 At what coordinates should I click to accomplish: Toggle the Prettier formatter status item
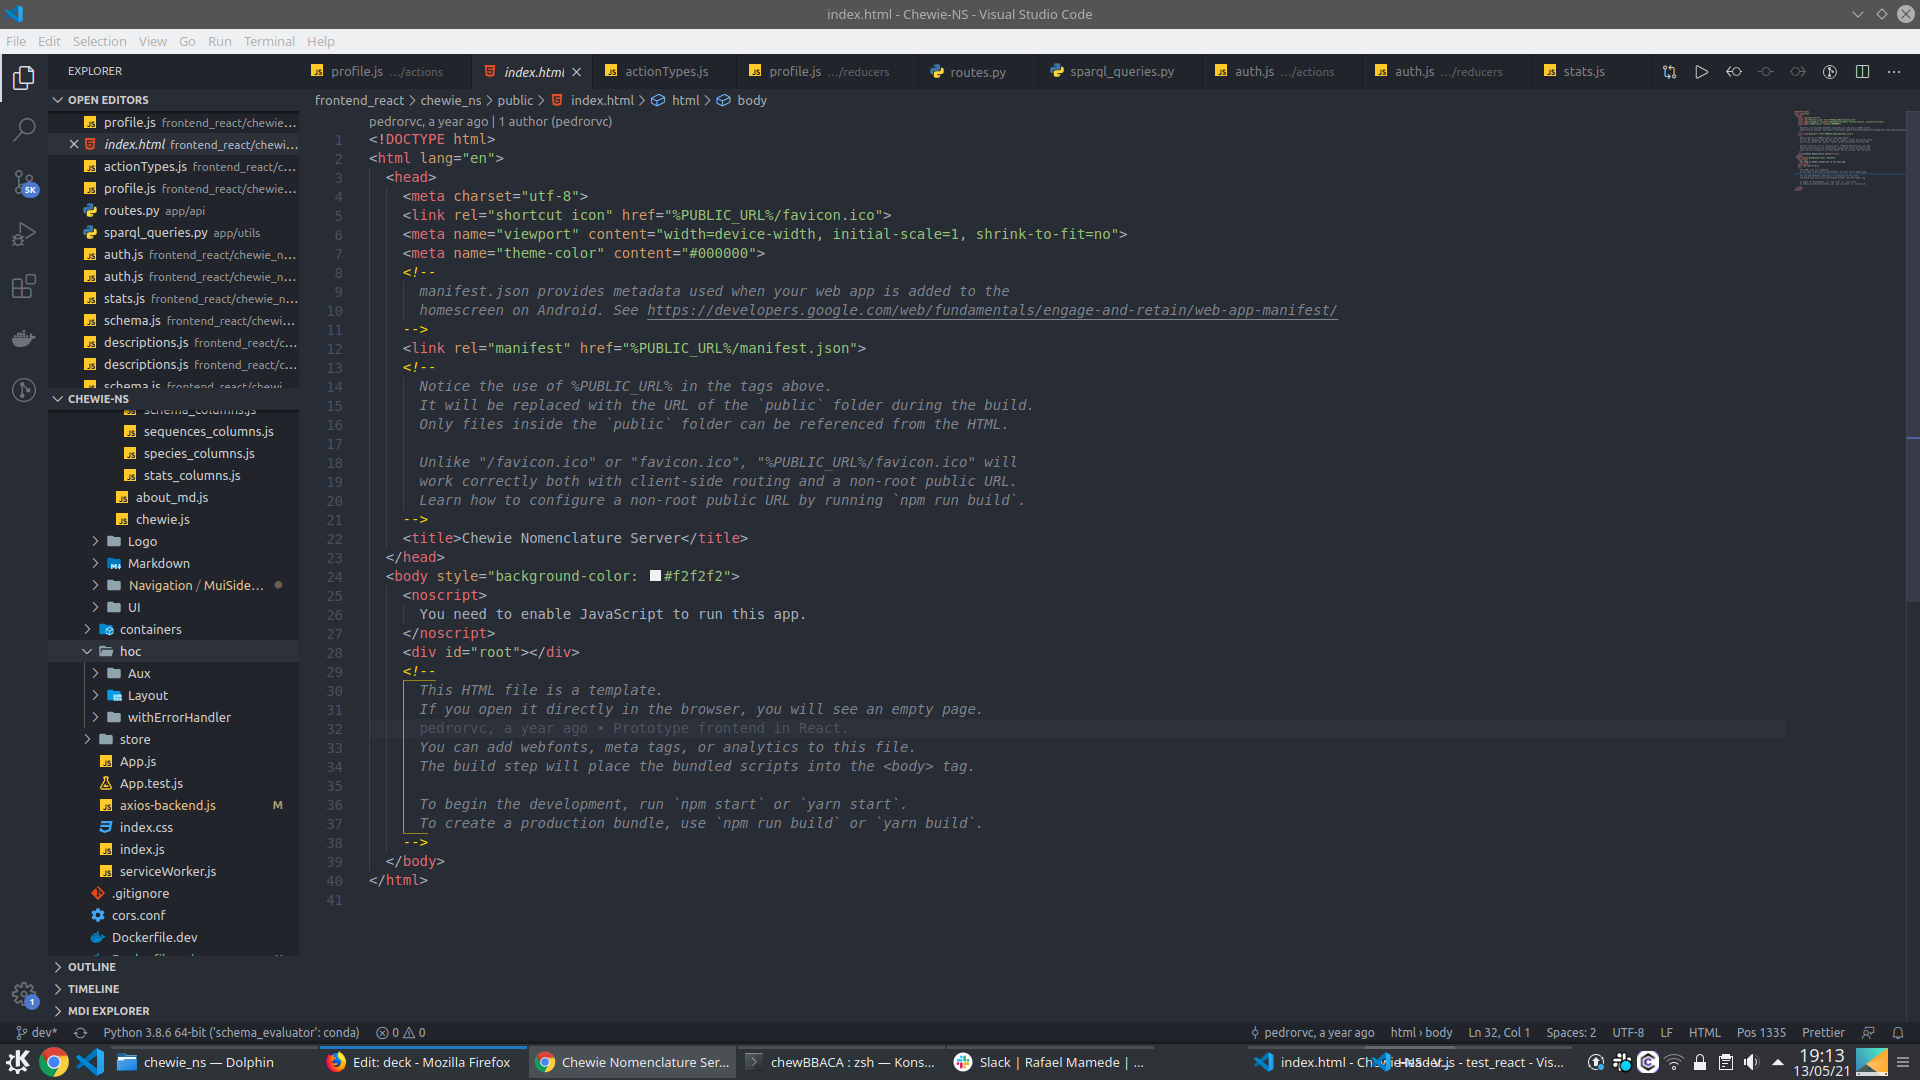point(1822,1033)
